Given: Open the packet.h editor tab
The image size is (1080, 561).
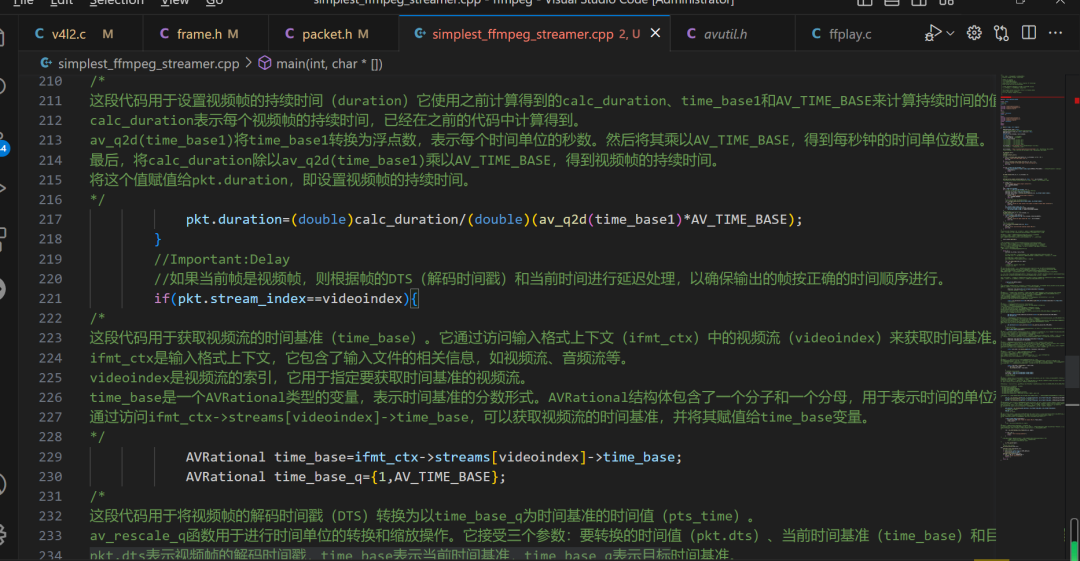Looking at the screenshot, I should click(326, 34).
